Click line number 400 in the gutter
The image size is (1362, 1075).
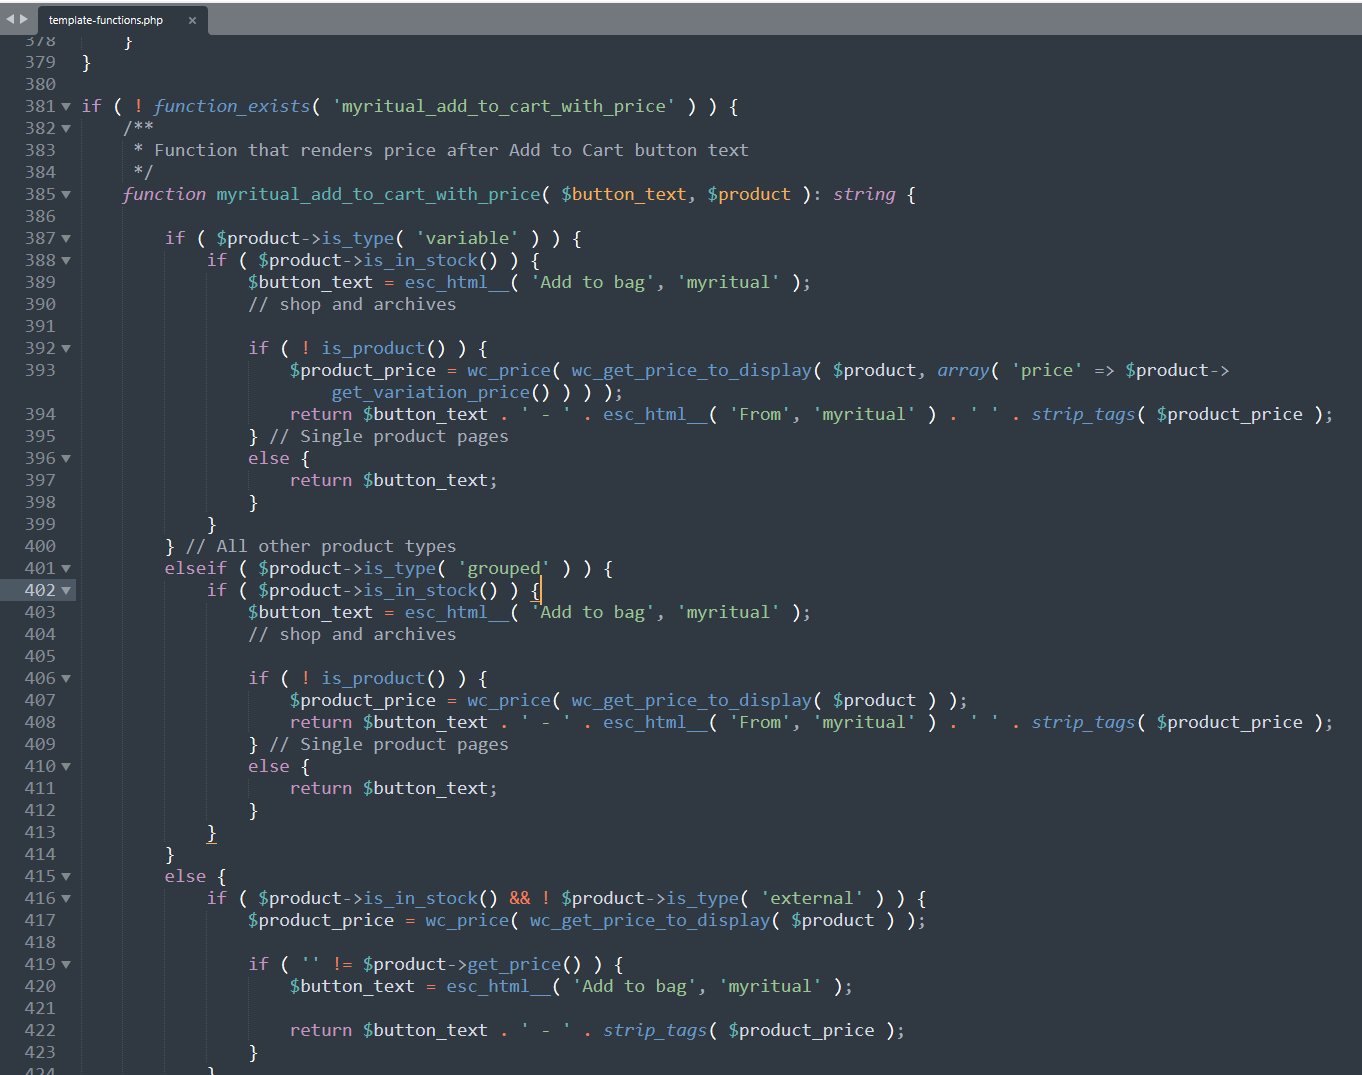[x=40, y=546]
